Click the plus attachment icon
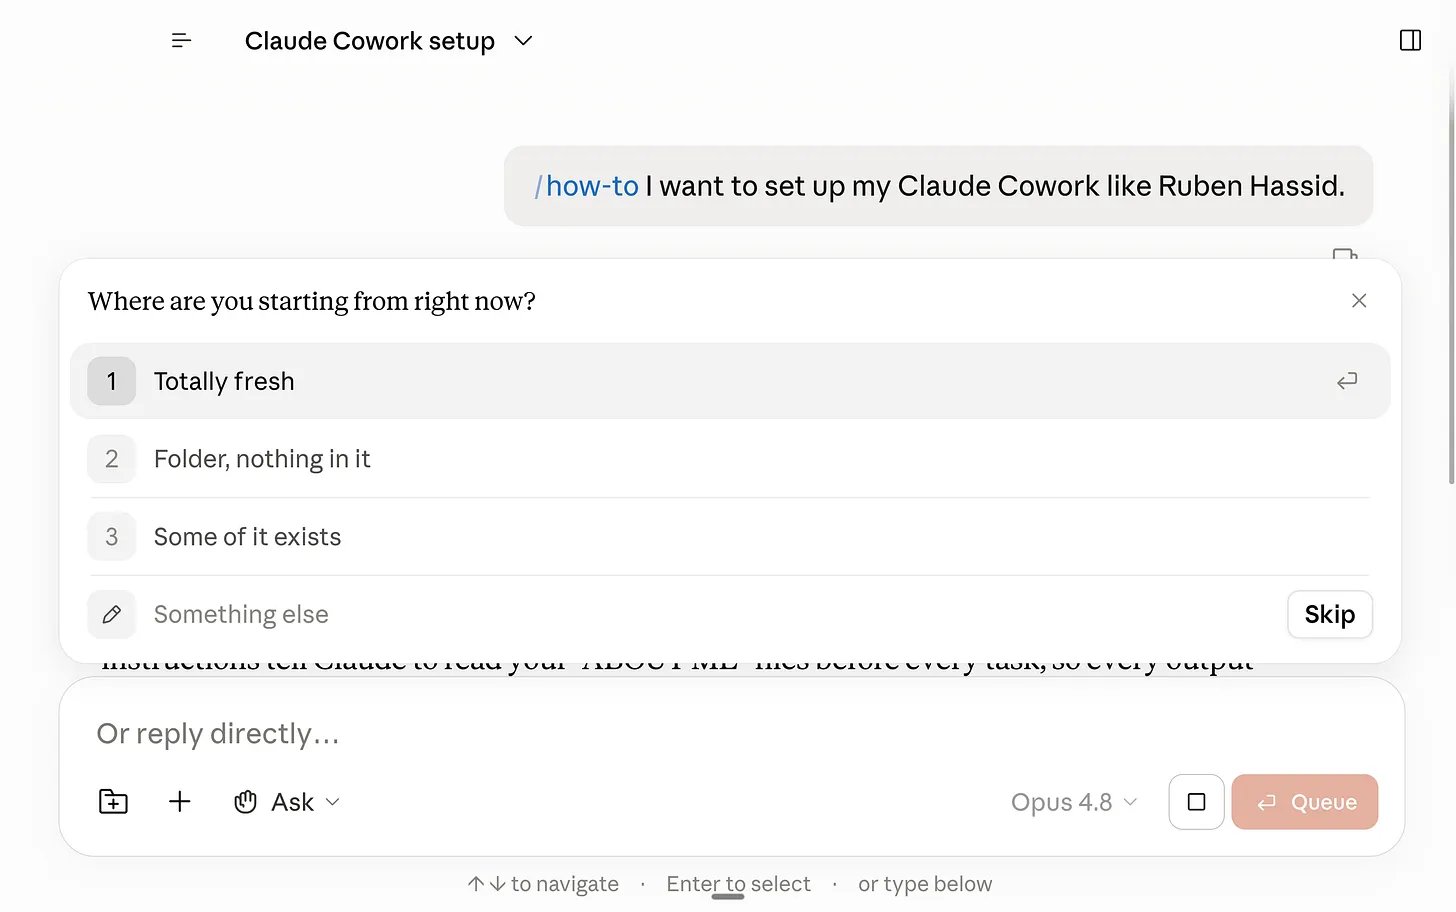This screenshot has width=1456, height=912. pos(180,802)
